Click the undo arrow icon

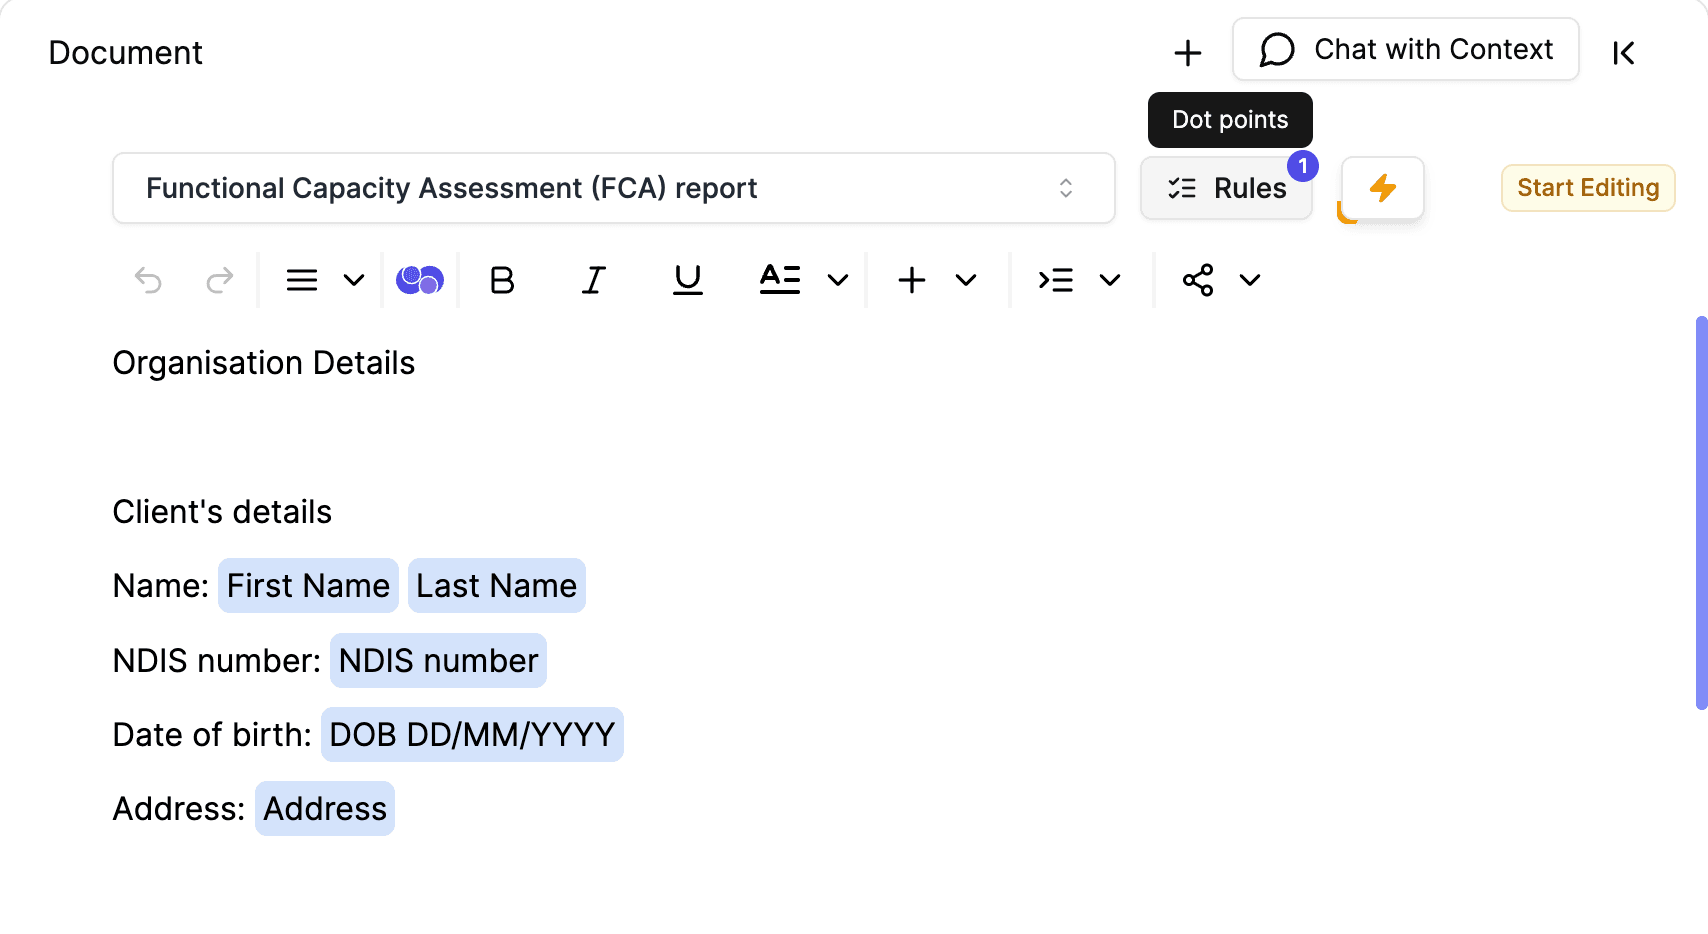148,280
